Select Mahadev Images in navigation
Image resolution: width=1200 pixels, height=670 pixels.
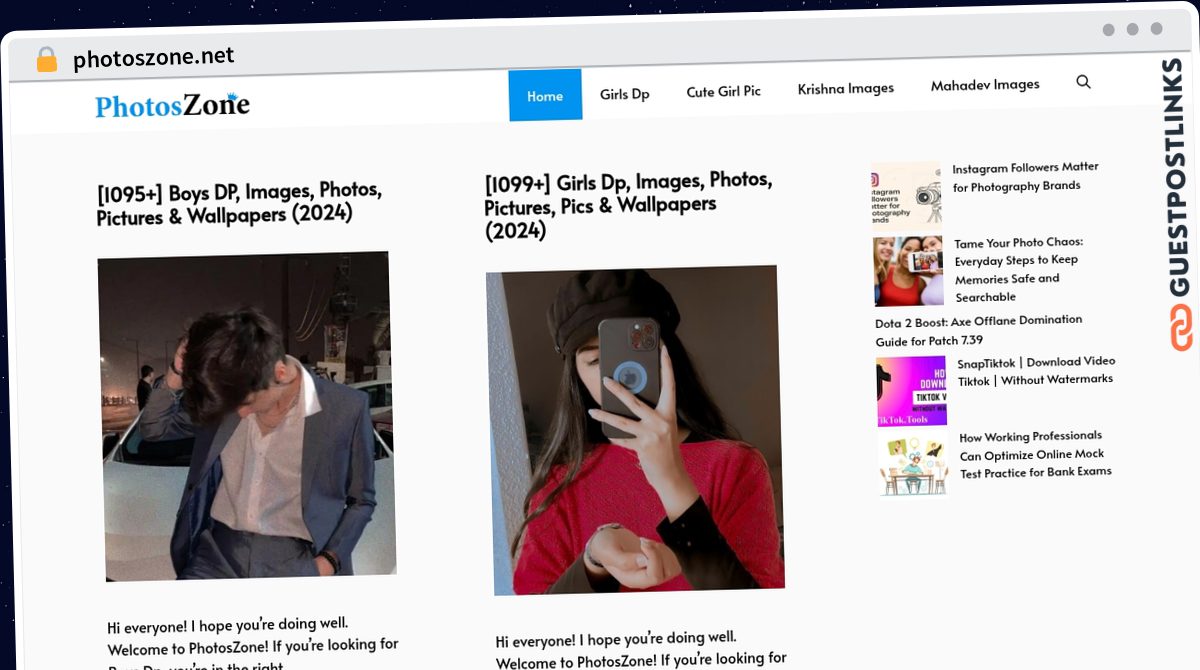[985, 85]
